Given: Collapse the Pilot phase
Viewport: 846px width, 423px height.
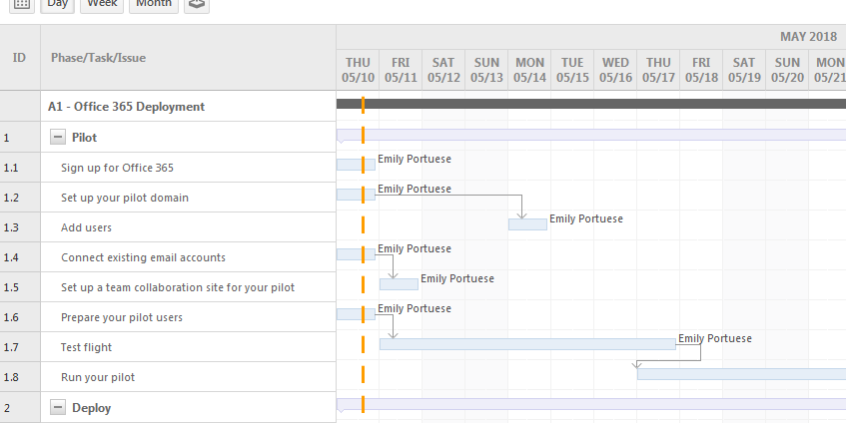Looking at the screenshot, I should click(x=58, y=137).
